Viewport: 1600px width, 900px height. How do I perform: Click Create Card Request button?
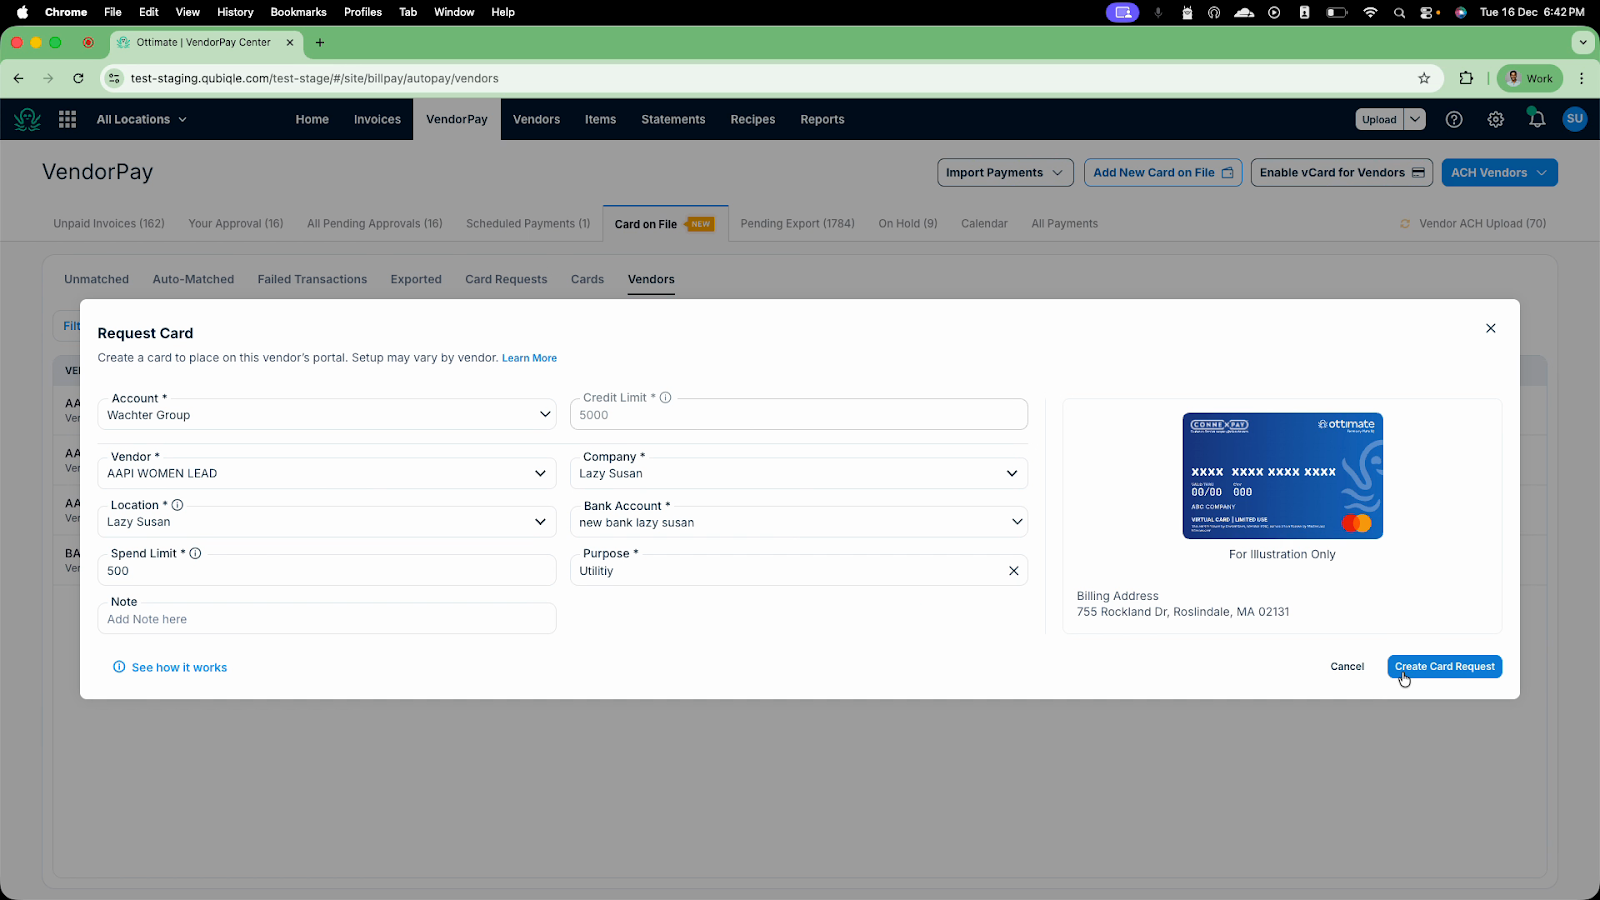click(x=1444, y=666)
